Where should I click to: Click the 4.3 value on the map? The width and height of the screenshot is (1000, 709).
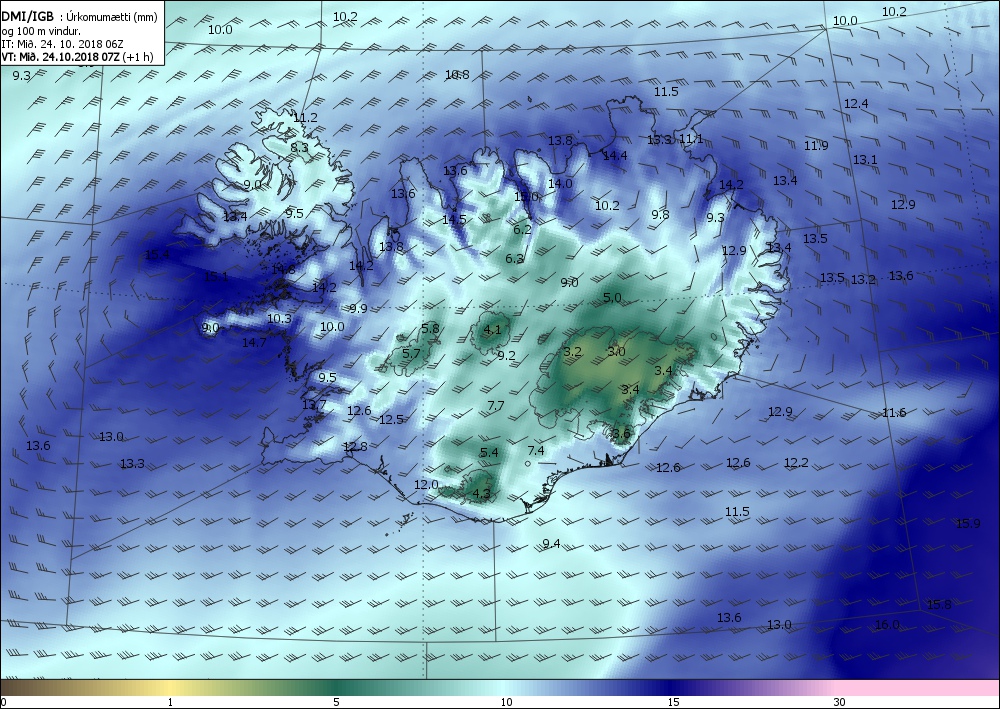point(482,493)
